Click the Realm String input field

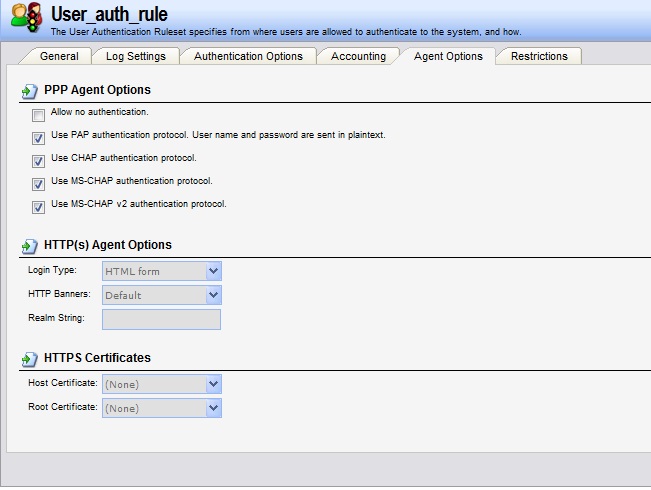coord(161,319)
